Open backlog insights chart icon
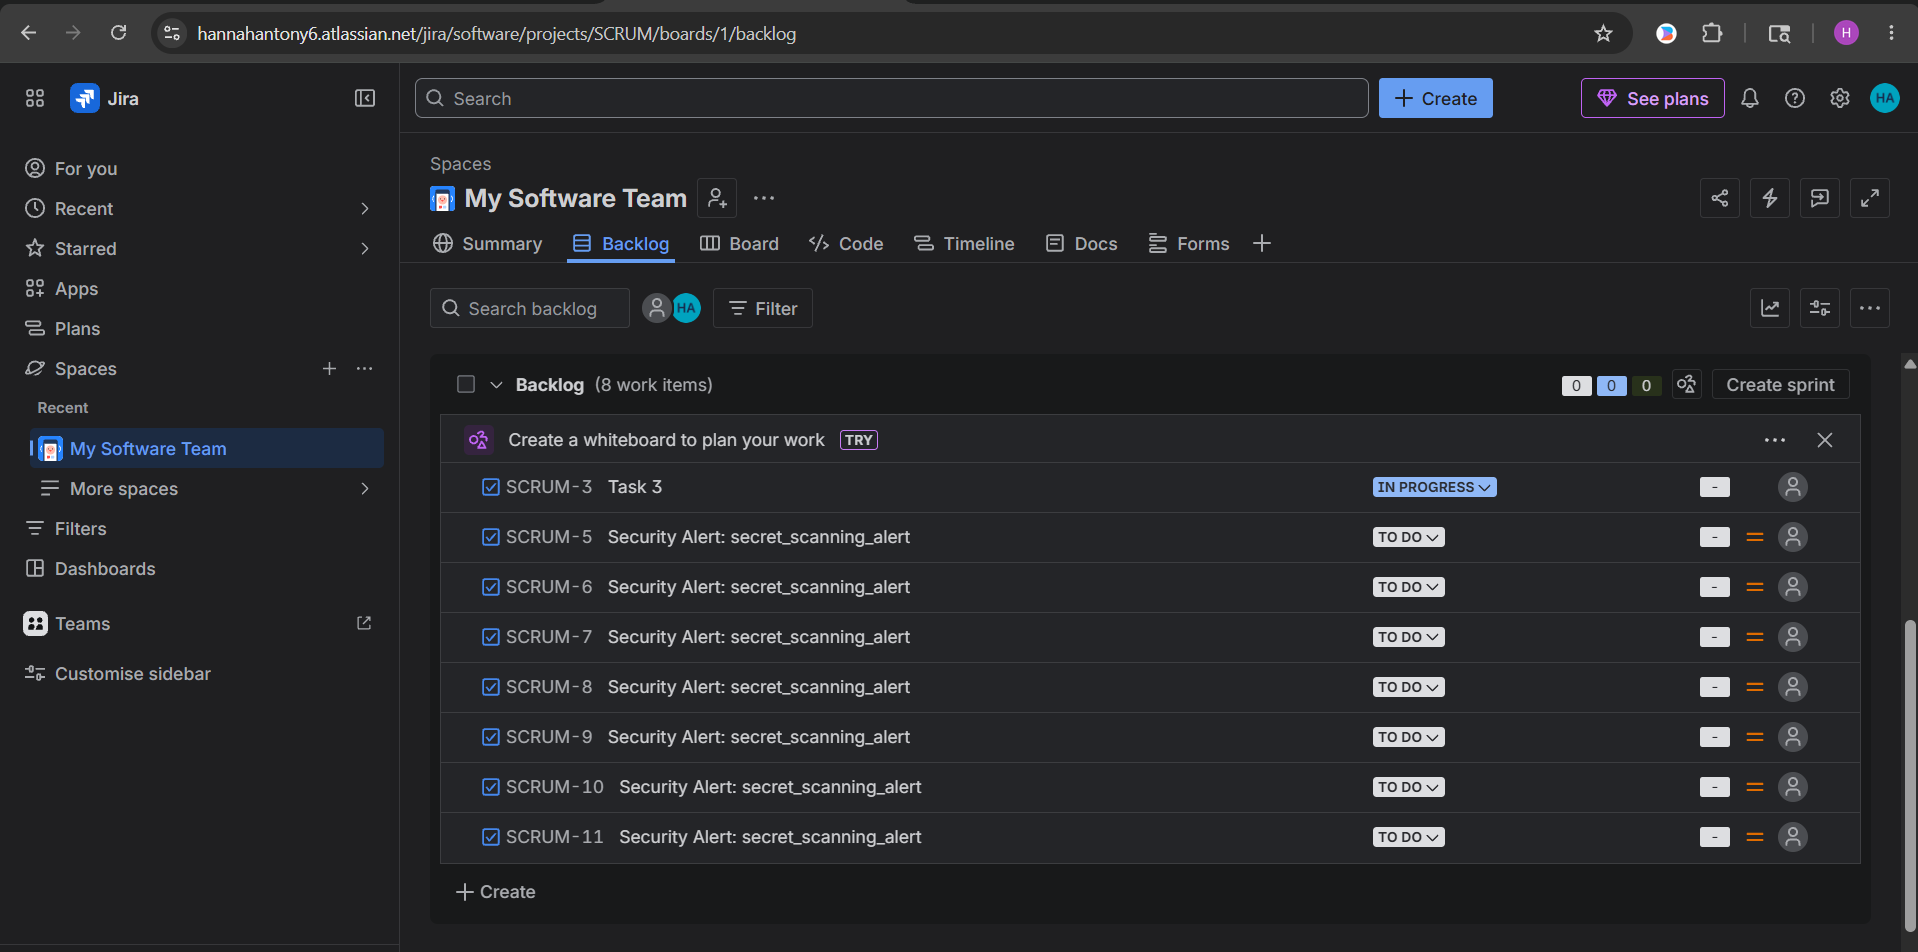The height and width of the screenshot is (952, 1918). click(1770, 308)
